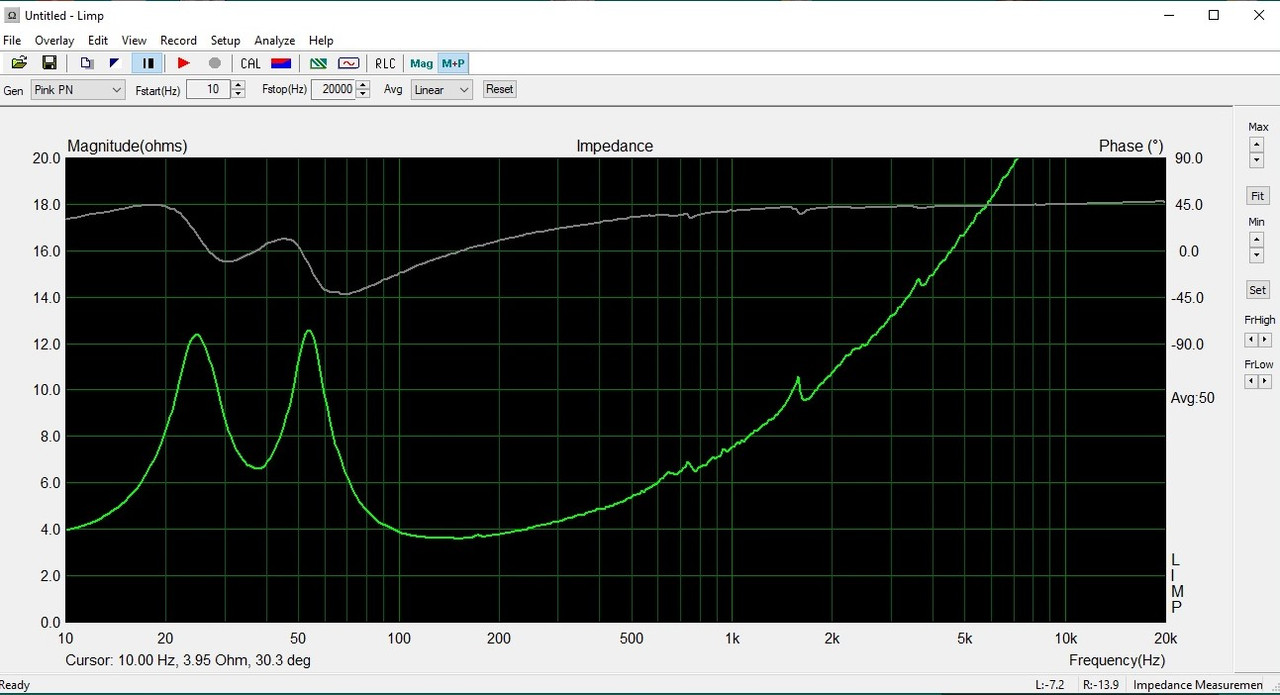Open the View menu
Image resolution: width=1280 pixels, height=695 pixels.
(134, 41)
